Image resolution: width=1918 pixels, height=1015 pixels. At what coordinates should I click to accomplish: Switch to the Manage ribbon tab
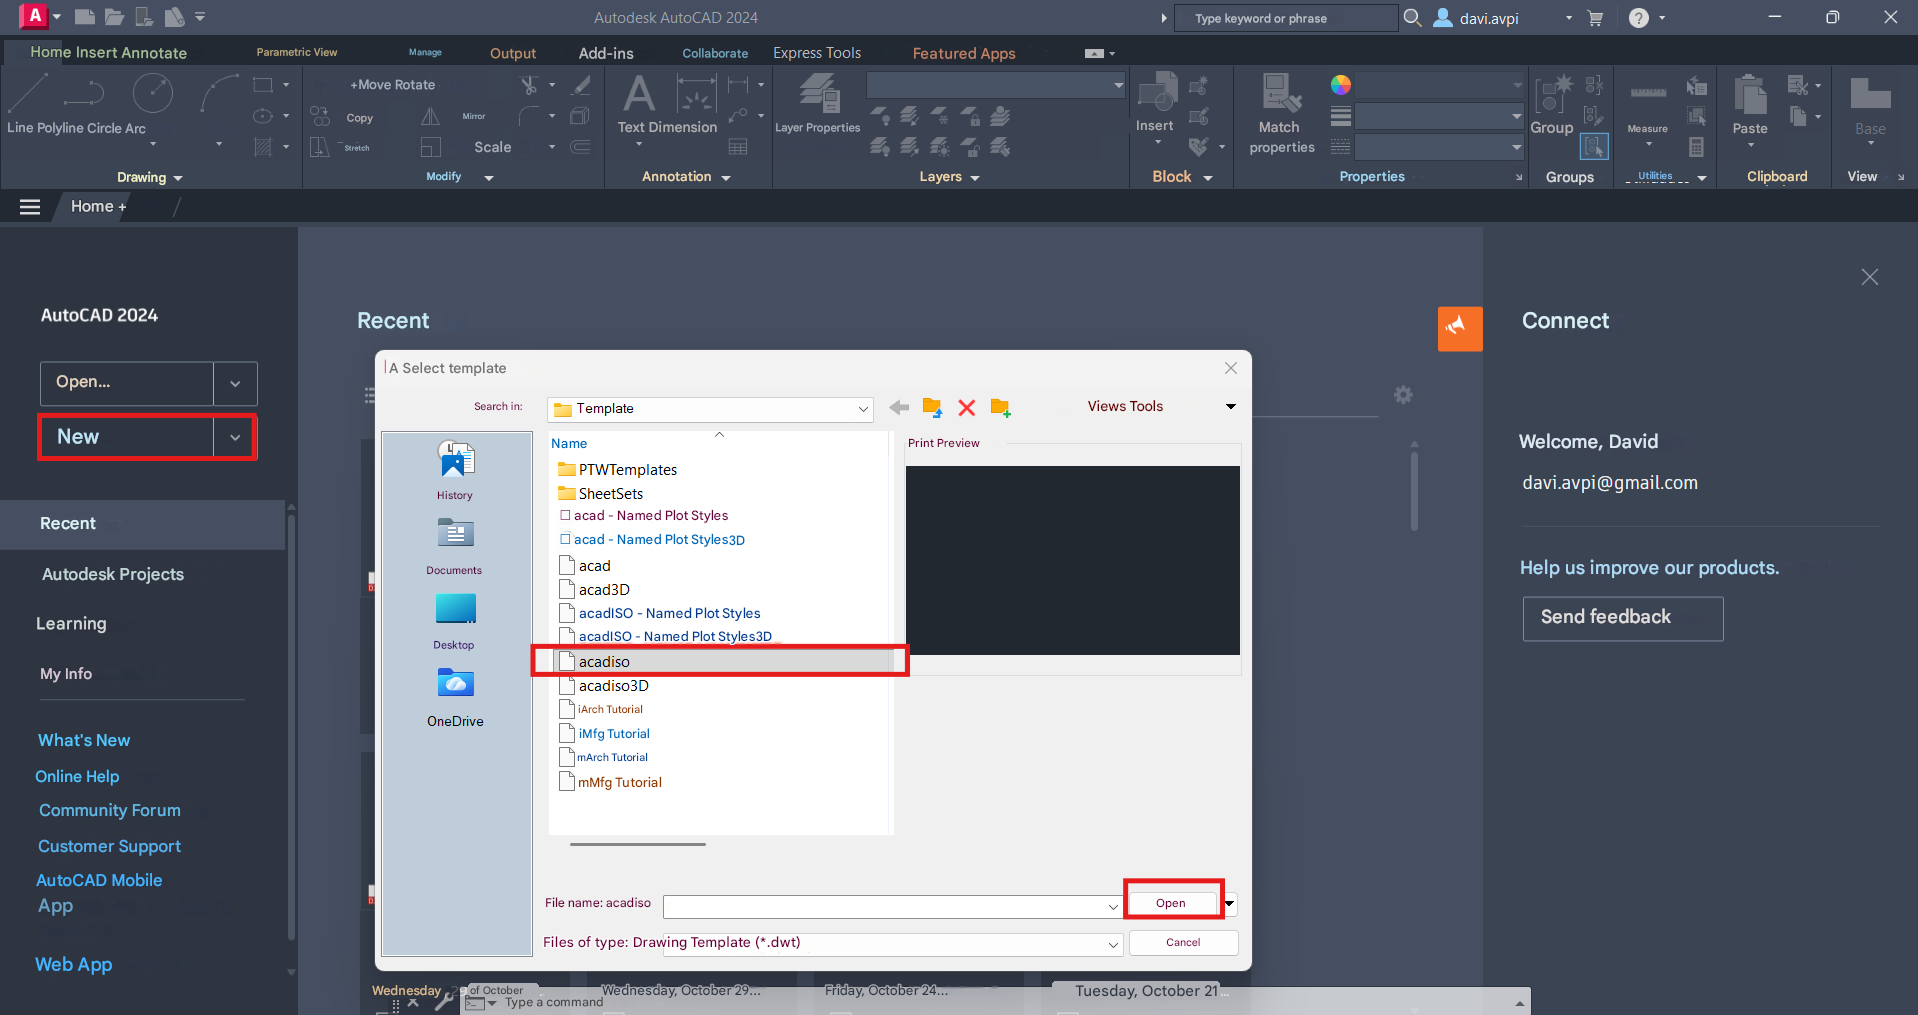tap(425, 52)
